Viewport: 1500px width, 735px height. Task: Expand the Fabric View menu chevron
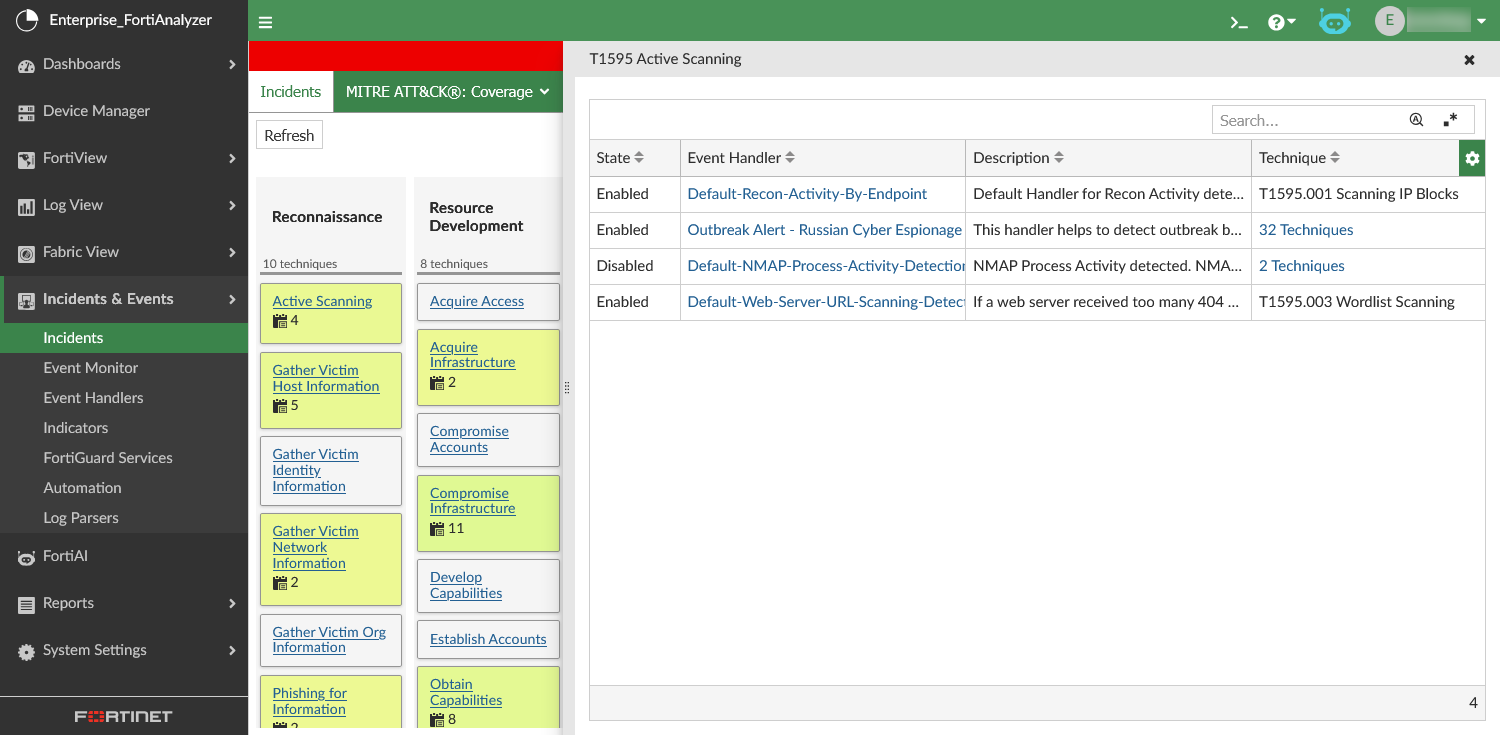click(232, 253)
